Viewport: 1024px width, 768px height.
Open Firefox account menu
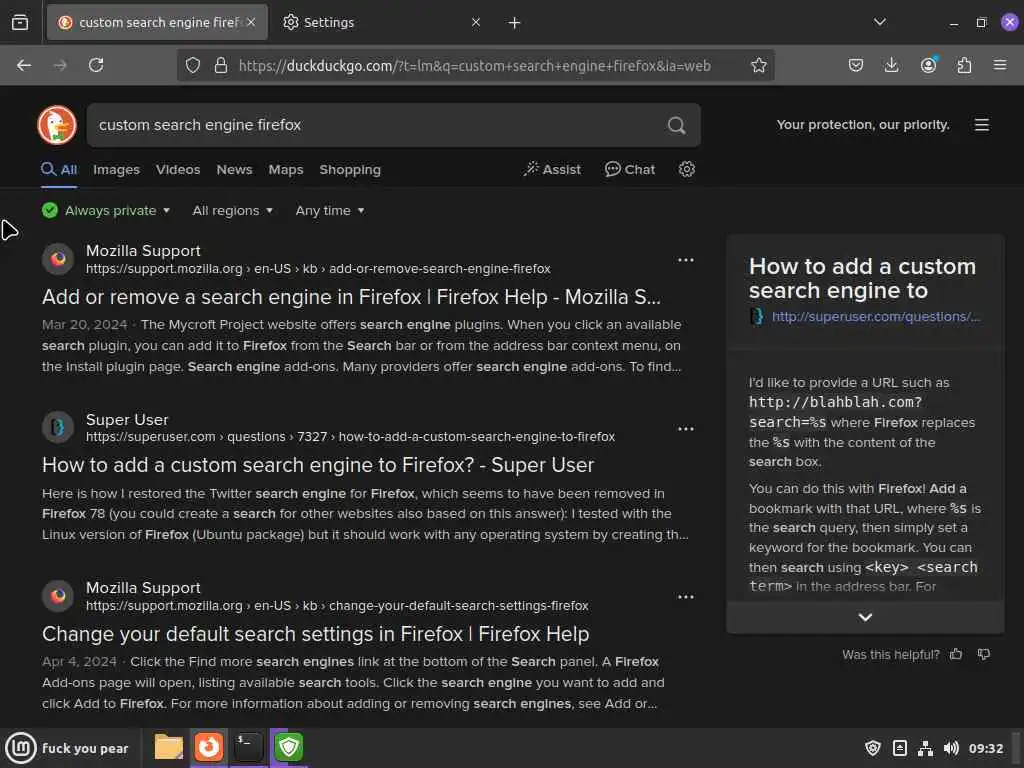pyautogui.click(x=928, y=65)
